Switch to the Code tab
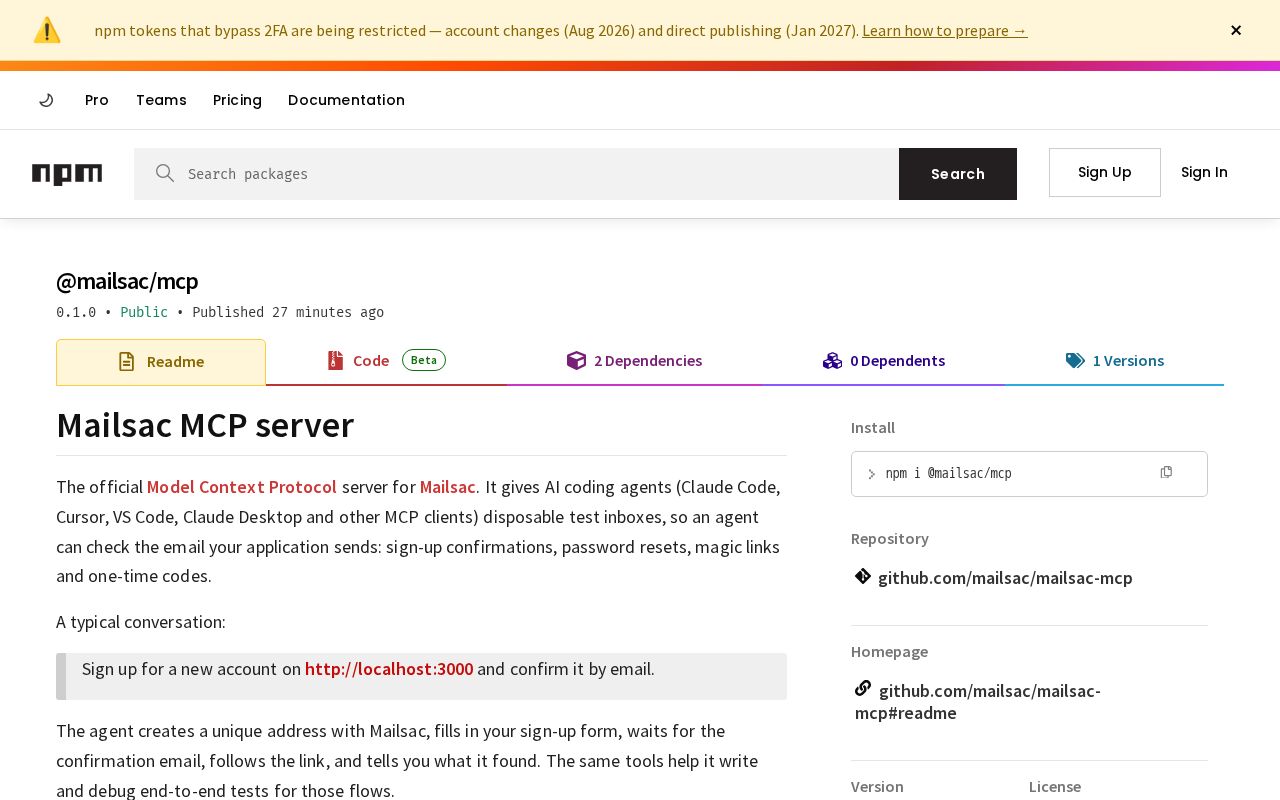 pyautogui.click(x=386, y=361)
